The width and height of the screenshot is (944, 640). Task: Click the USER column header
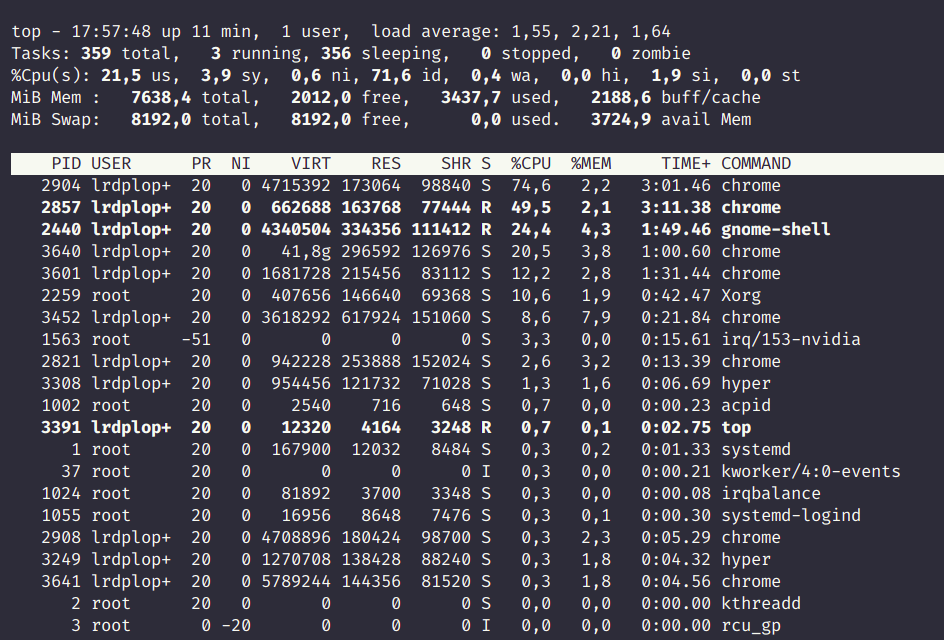(111, 164)
